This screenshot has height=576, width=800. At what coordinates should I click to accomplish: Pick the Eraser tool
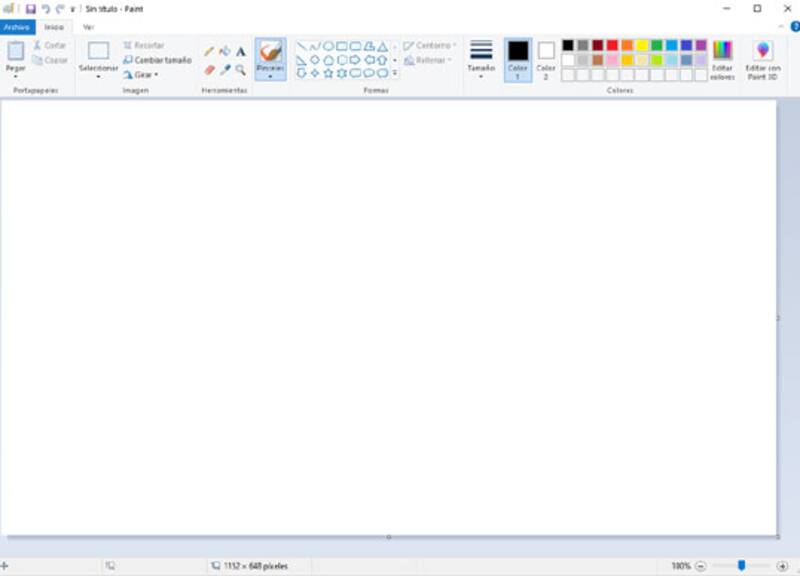(209, 70)
